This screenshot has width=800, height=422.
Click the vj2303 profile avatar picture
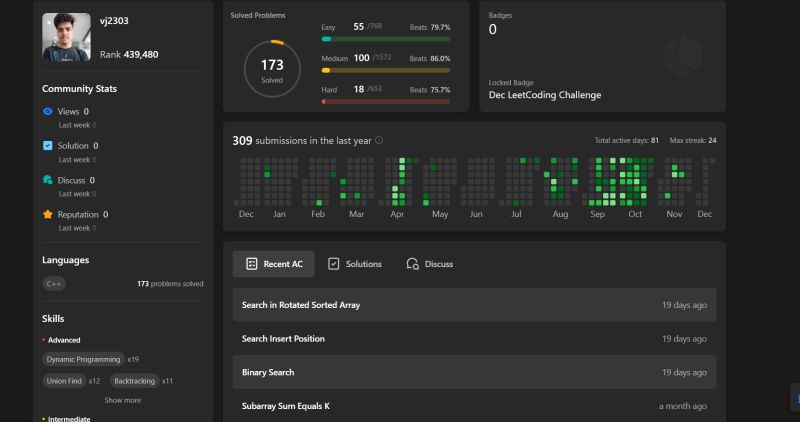[x=66, y=37]
